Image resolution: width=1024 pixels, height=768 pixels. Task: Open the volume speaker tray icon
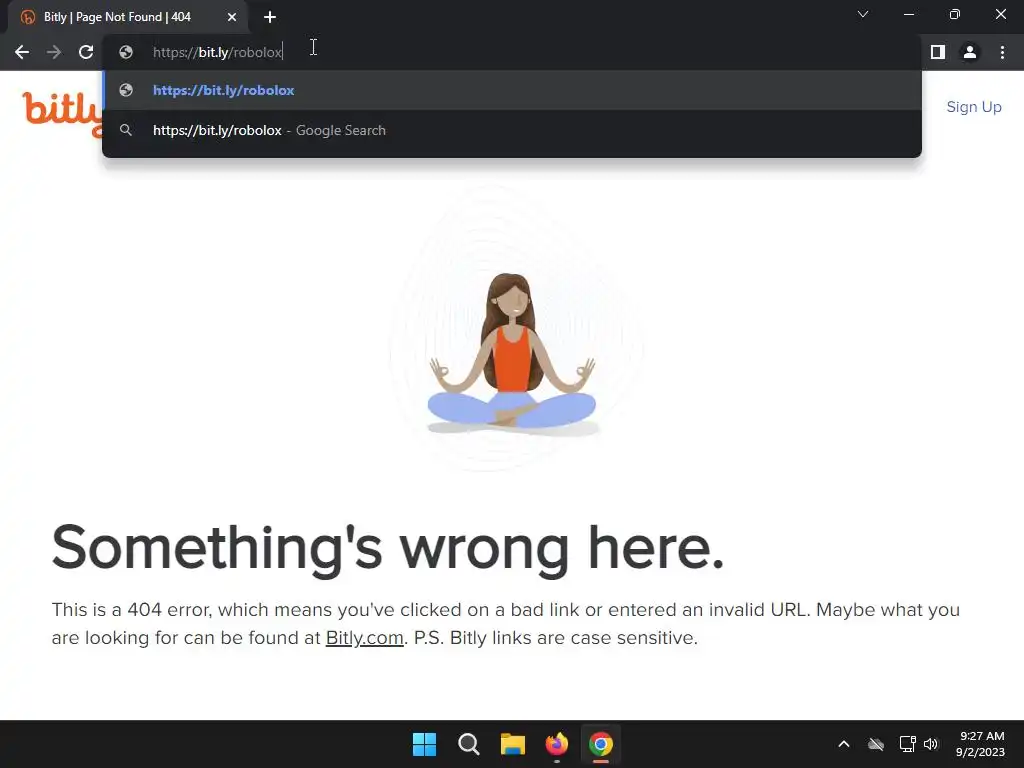click(931, 744)
